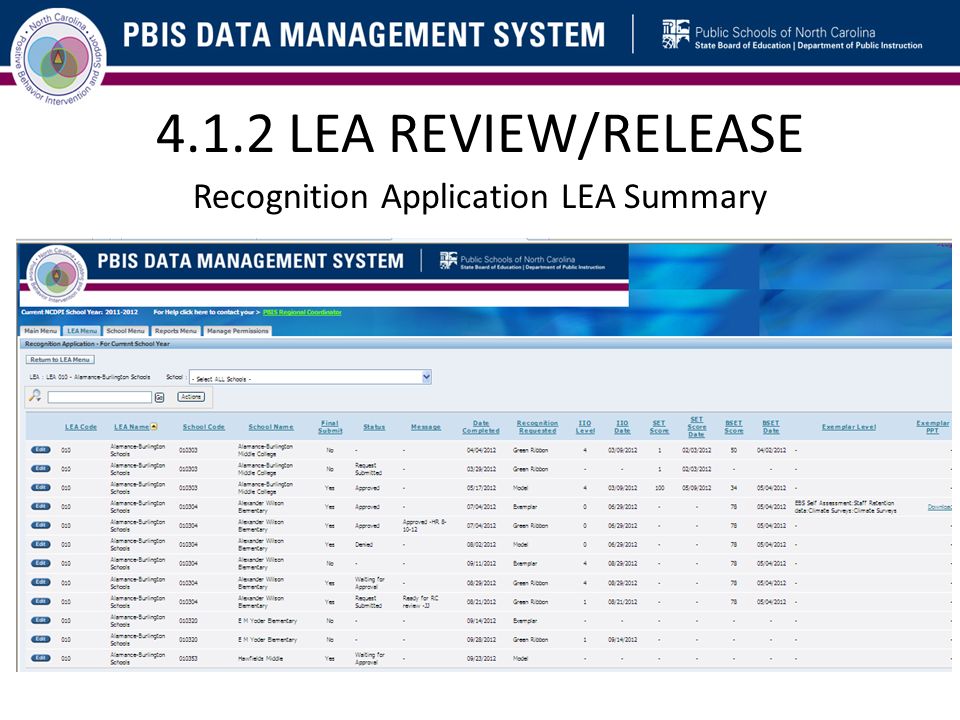Click the Final Submit column header
The image size is (960, 720).
330,427
